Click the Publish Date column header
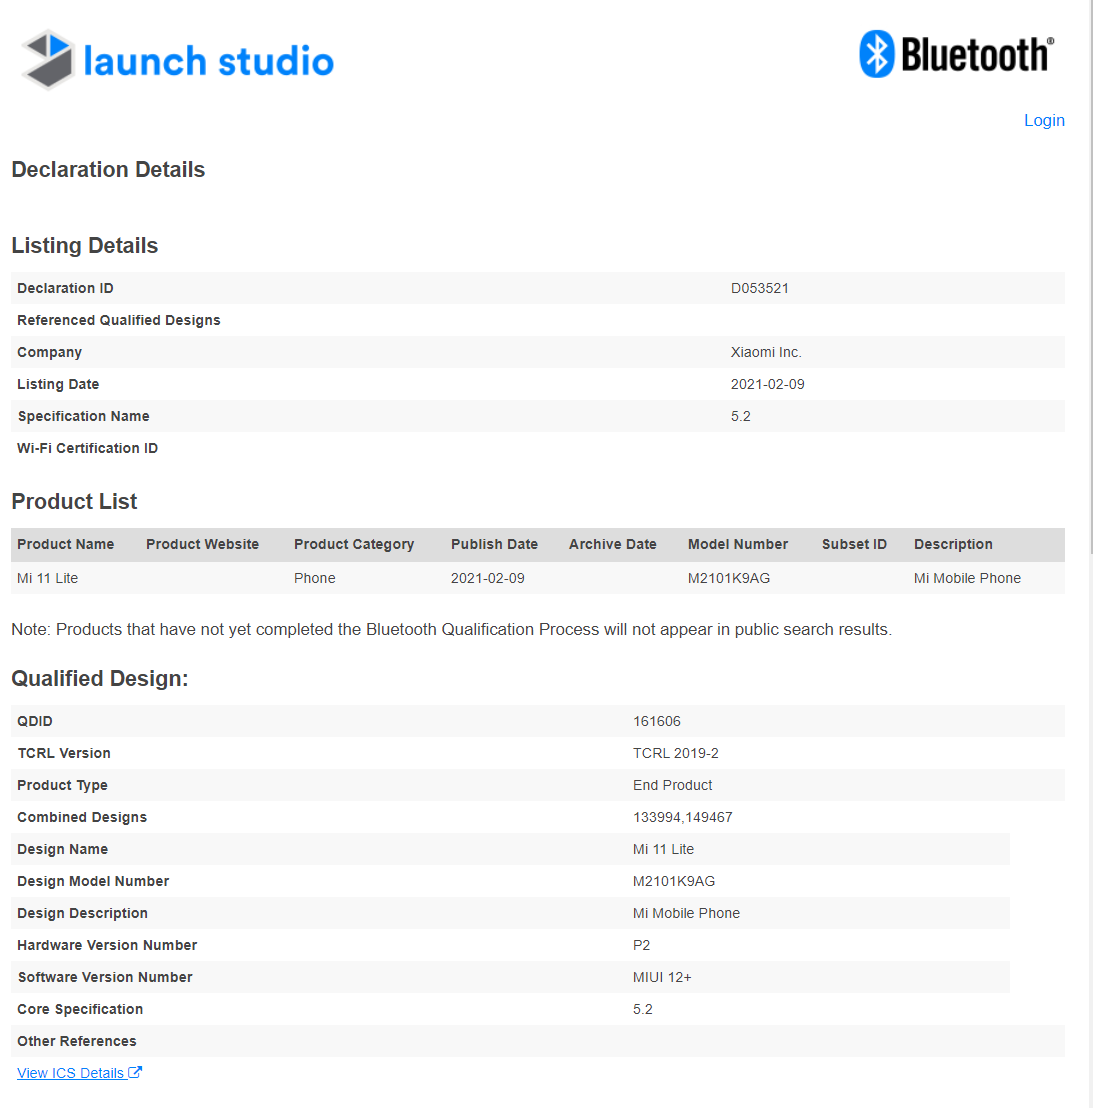 (495, 544)
